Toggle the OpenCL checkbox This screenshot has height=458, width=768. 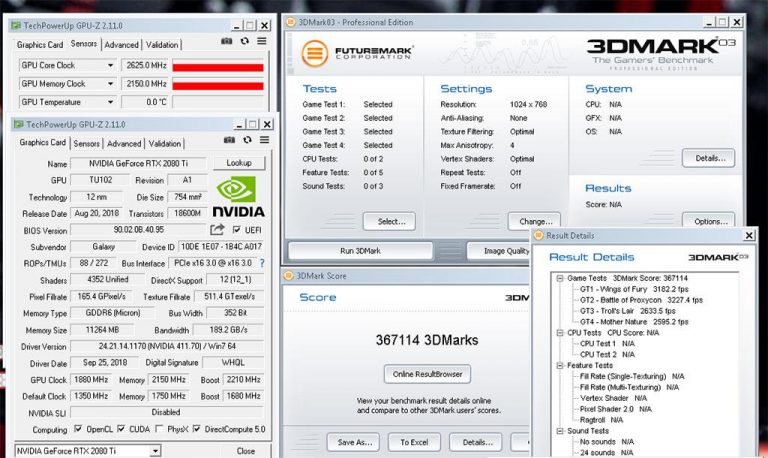[x=78, y=429]
